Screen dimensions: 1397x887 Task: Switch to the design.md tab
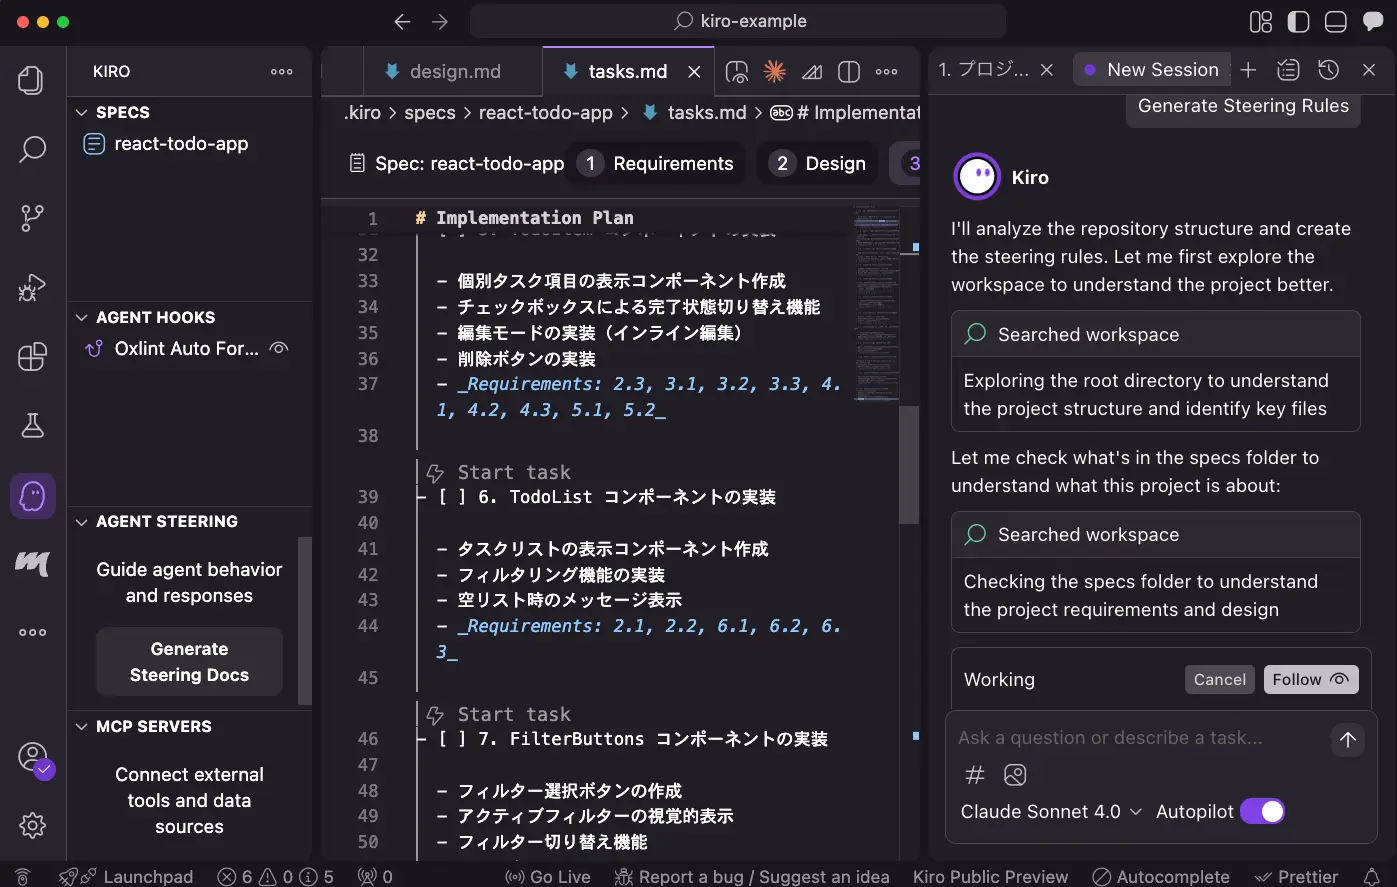click(454, 71)
